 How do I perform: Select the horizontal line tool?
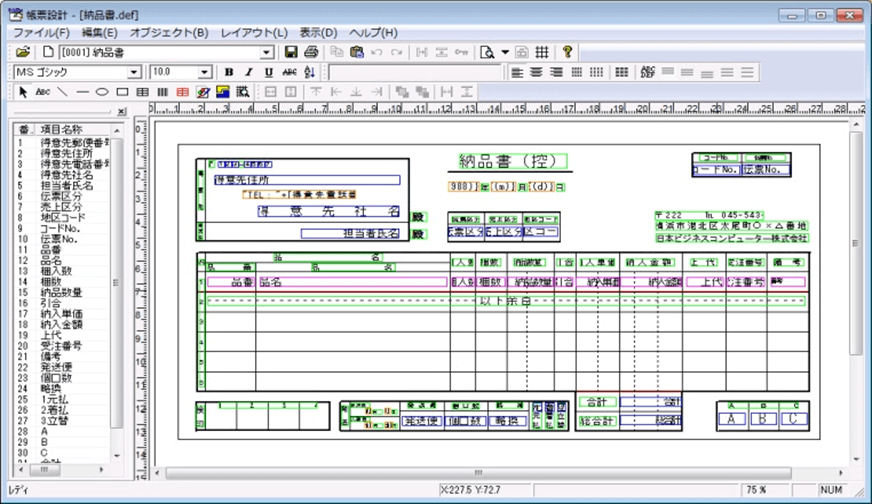click(x=82, y=92)
